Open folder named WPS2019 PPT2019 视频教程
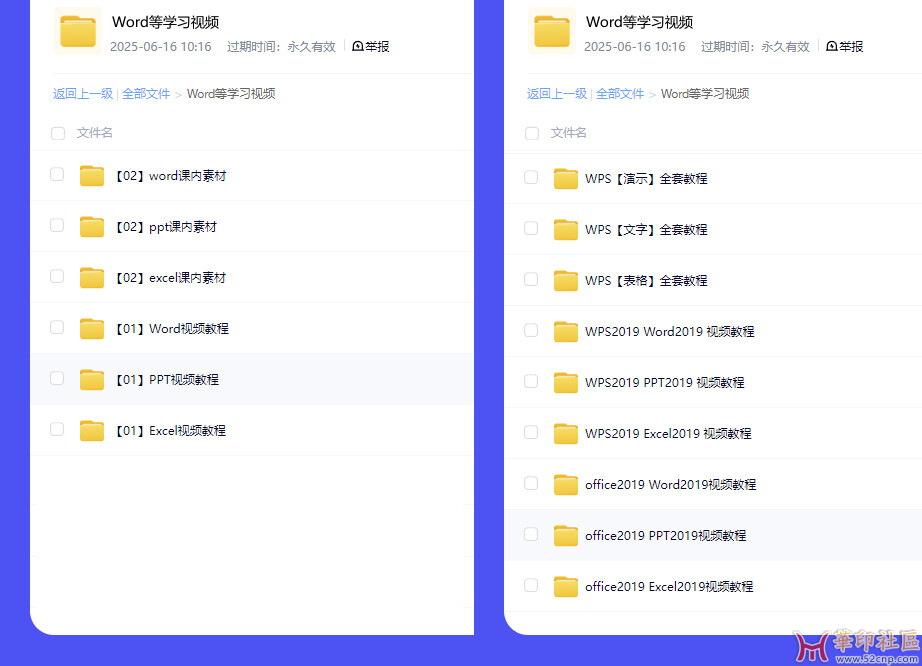Screen dimensions: 922x666 (665, 383)
